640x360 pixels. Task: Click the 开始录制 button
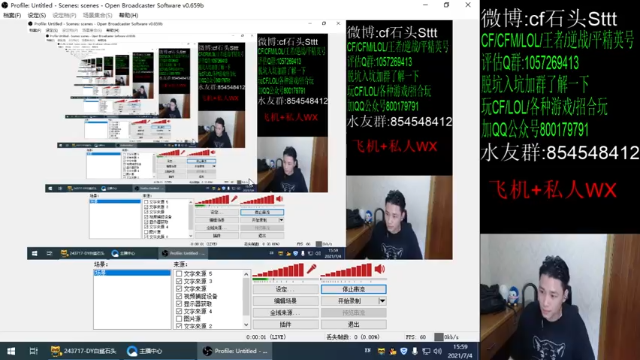click(x=349, y=301)
